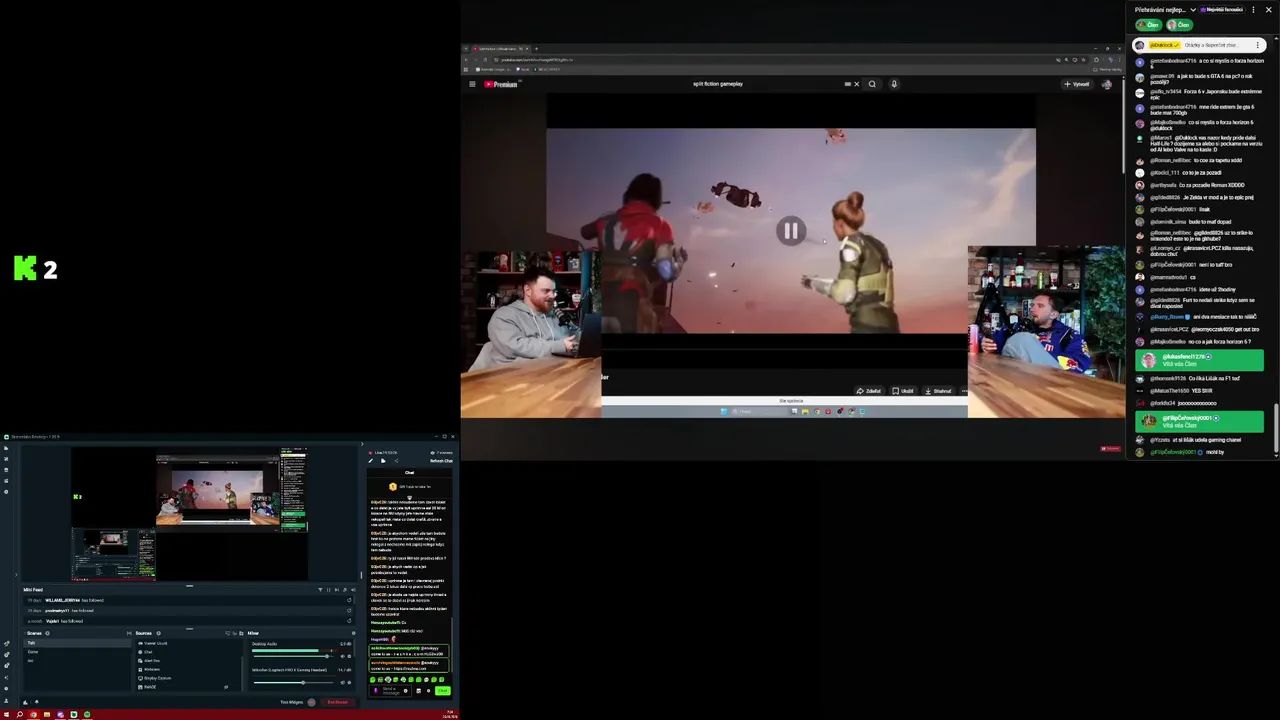Replay the Vujale1 follow alert
Image resolution: width=1280 pixels, height=720 pixels.
click(x=349, y=621)
